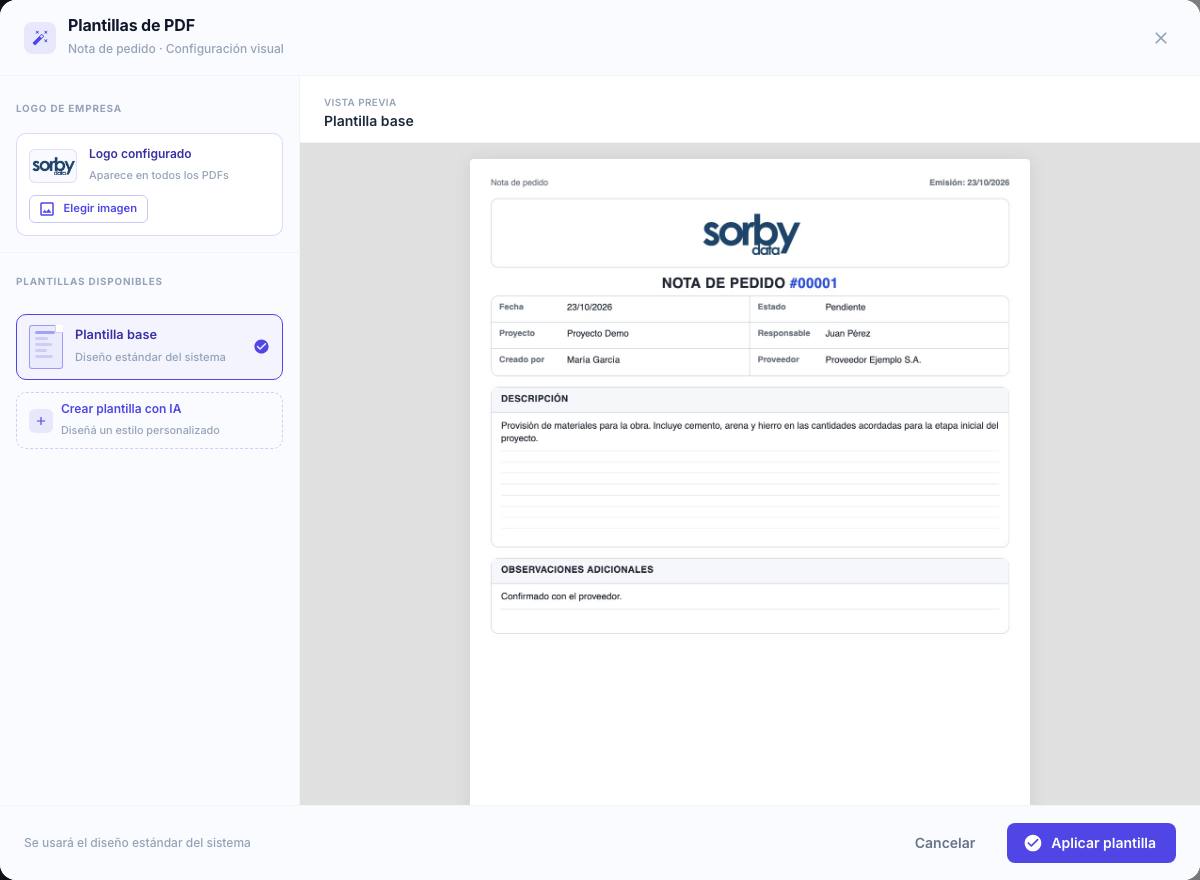Viewport: 1200px width, 880px height.
Task: Click the document icon on Plantilla base card
Action: (x=46, y=347)
